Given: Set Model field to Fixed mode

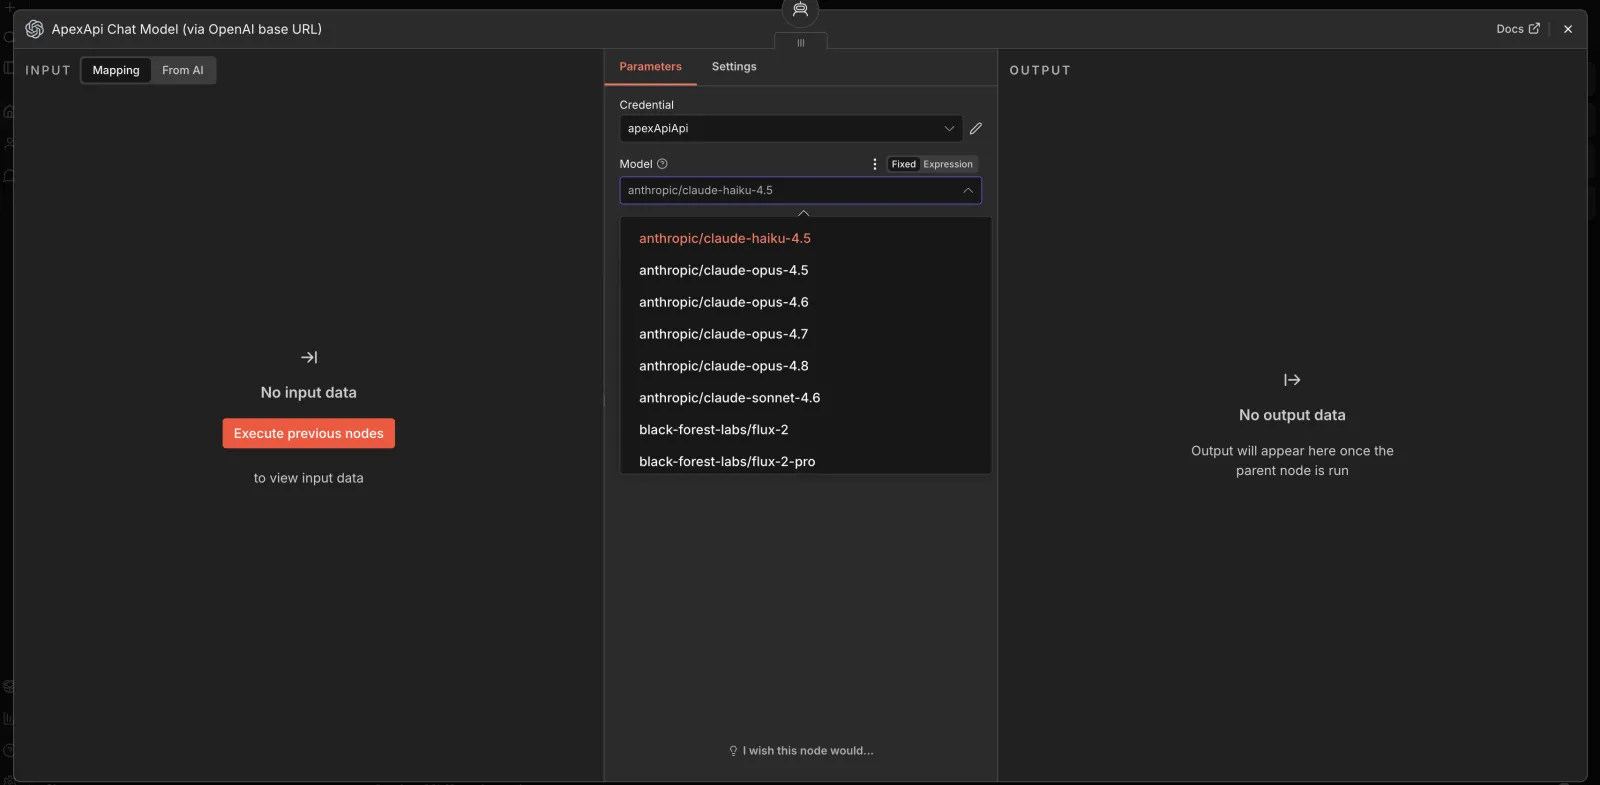Looking at the screenshot, I should coord(904,164).
